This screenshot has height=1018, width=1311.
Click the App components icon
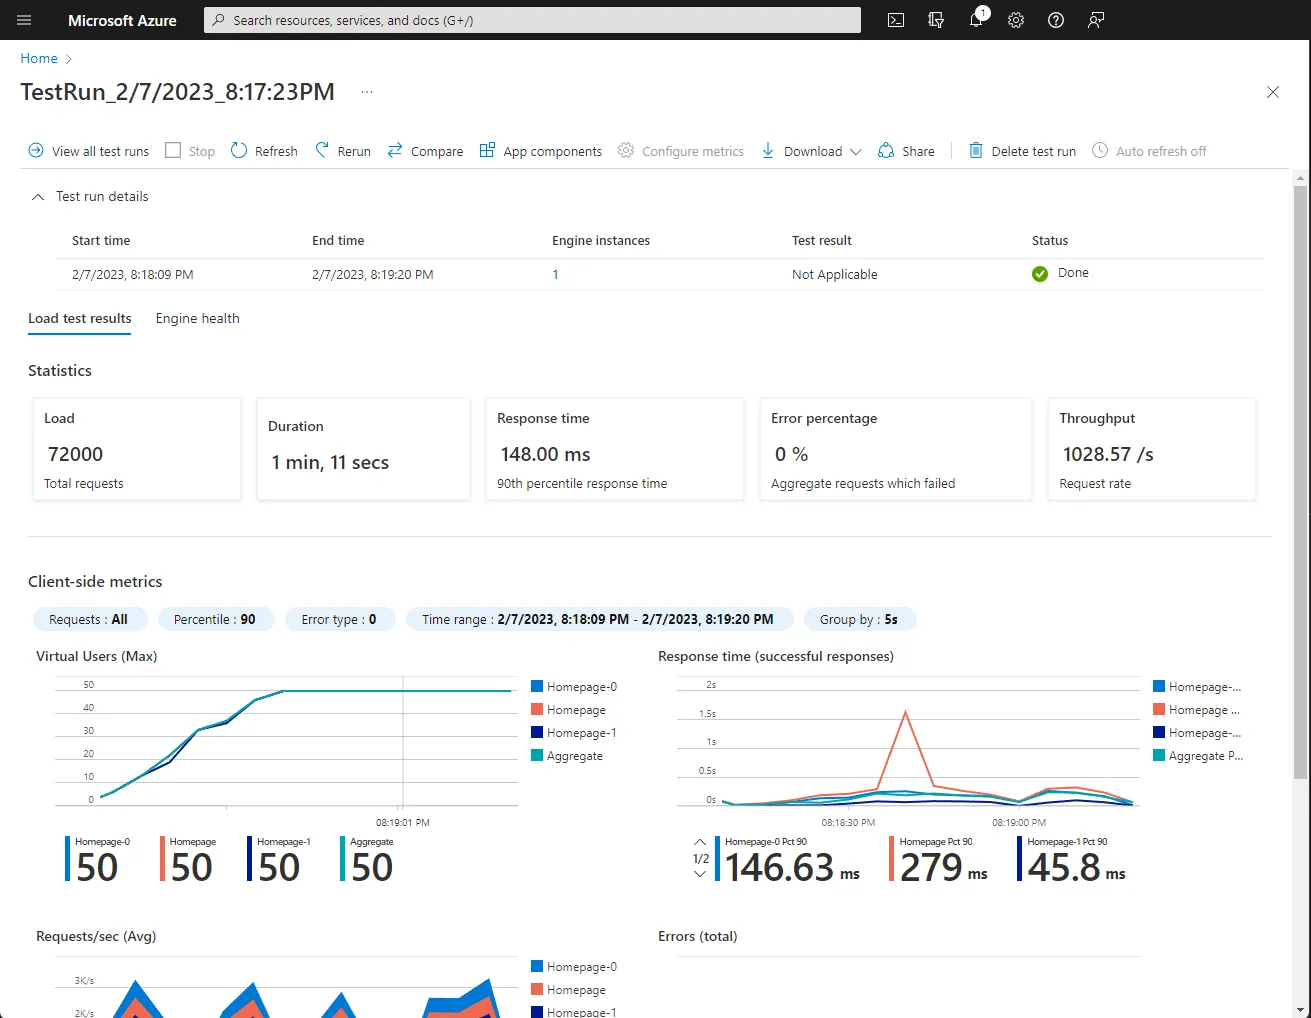pyautogui.click(x=487, y=150)
